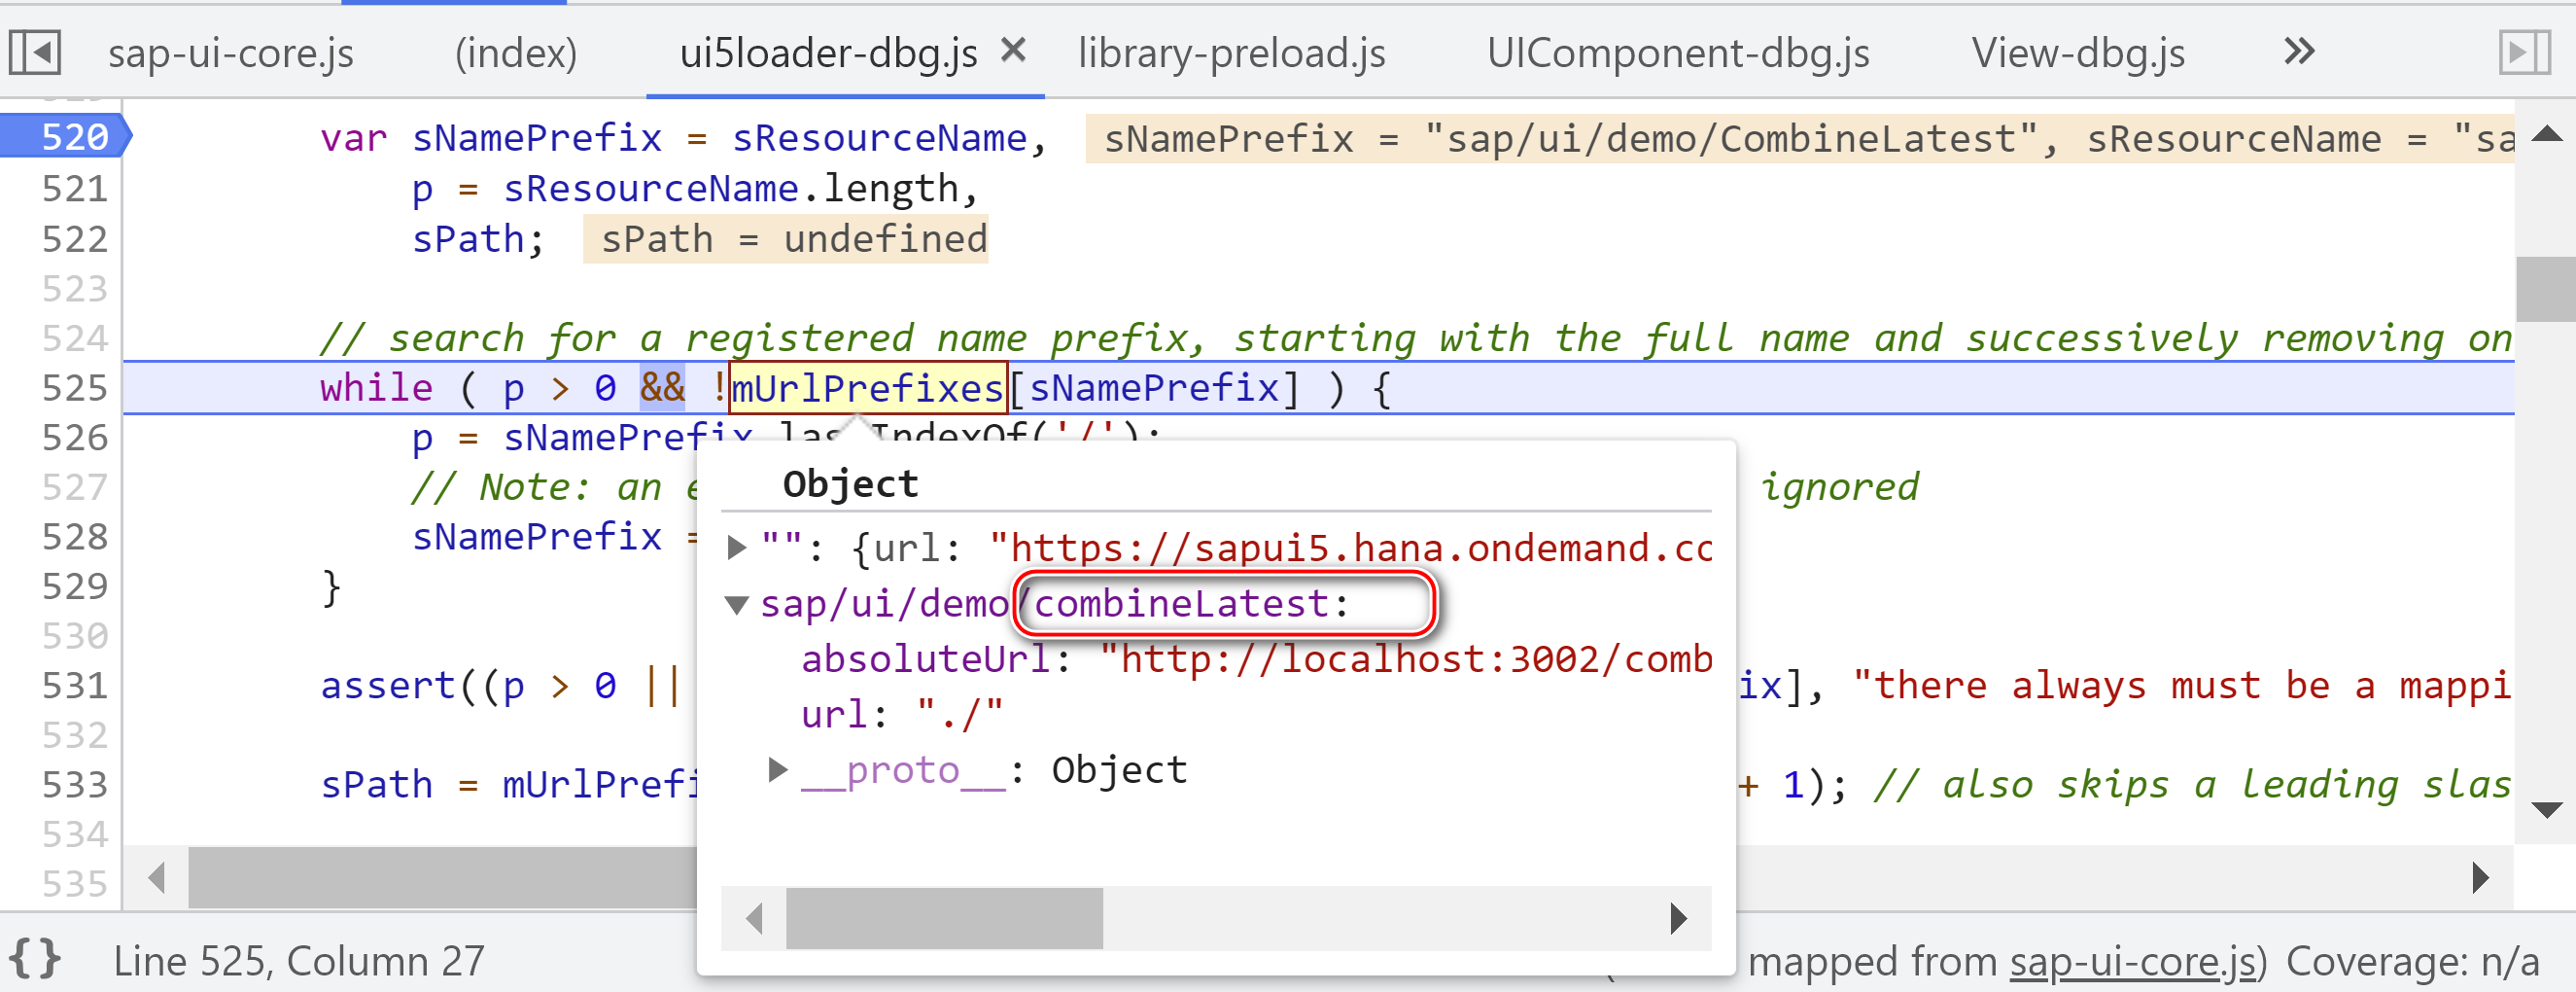Select the ui5loader-dbg.js tab
2576x992 pixels.
click(x=828, y=53)
